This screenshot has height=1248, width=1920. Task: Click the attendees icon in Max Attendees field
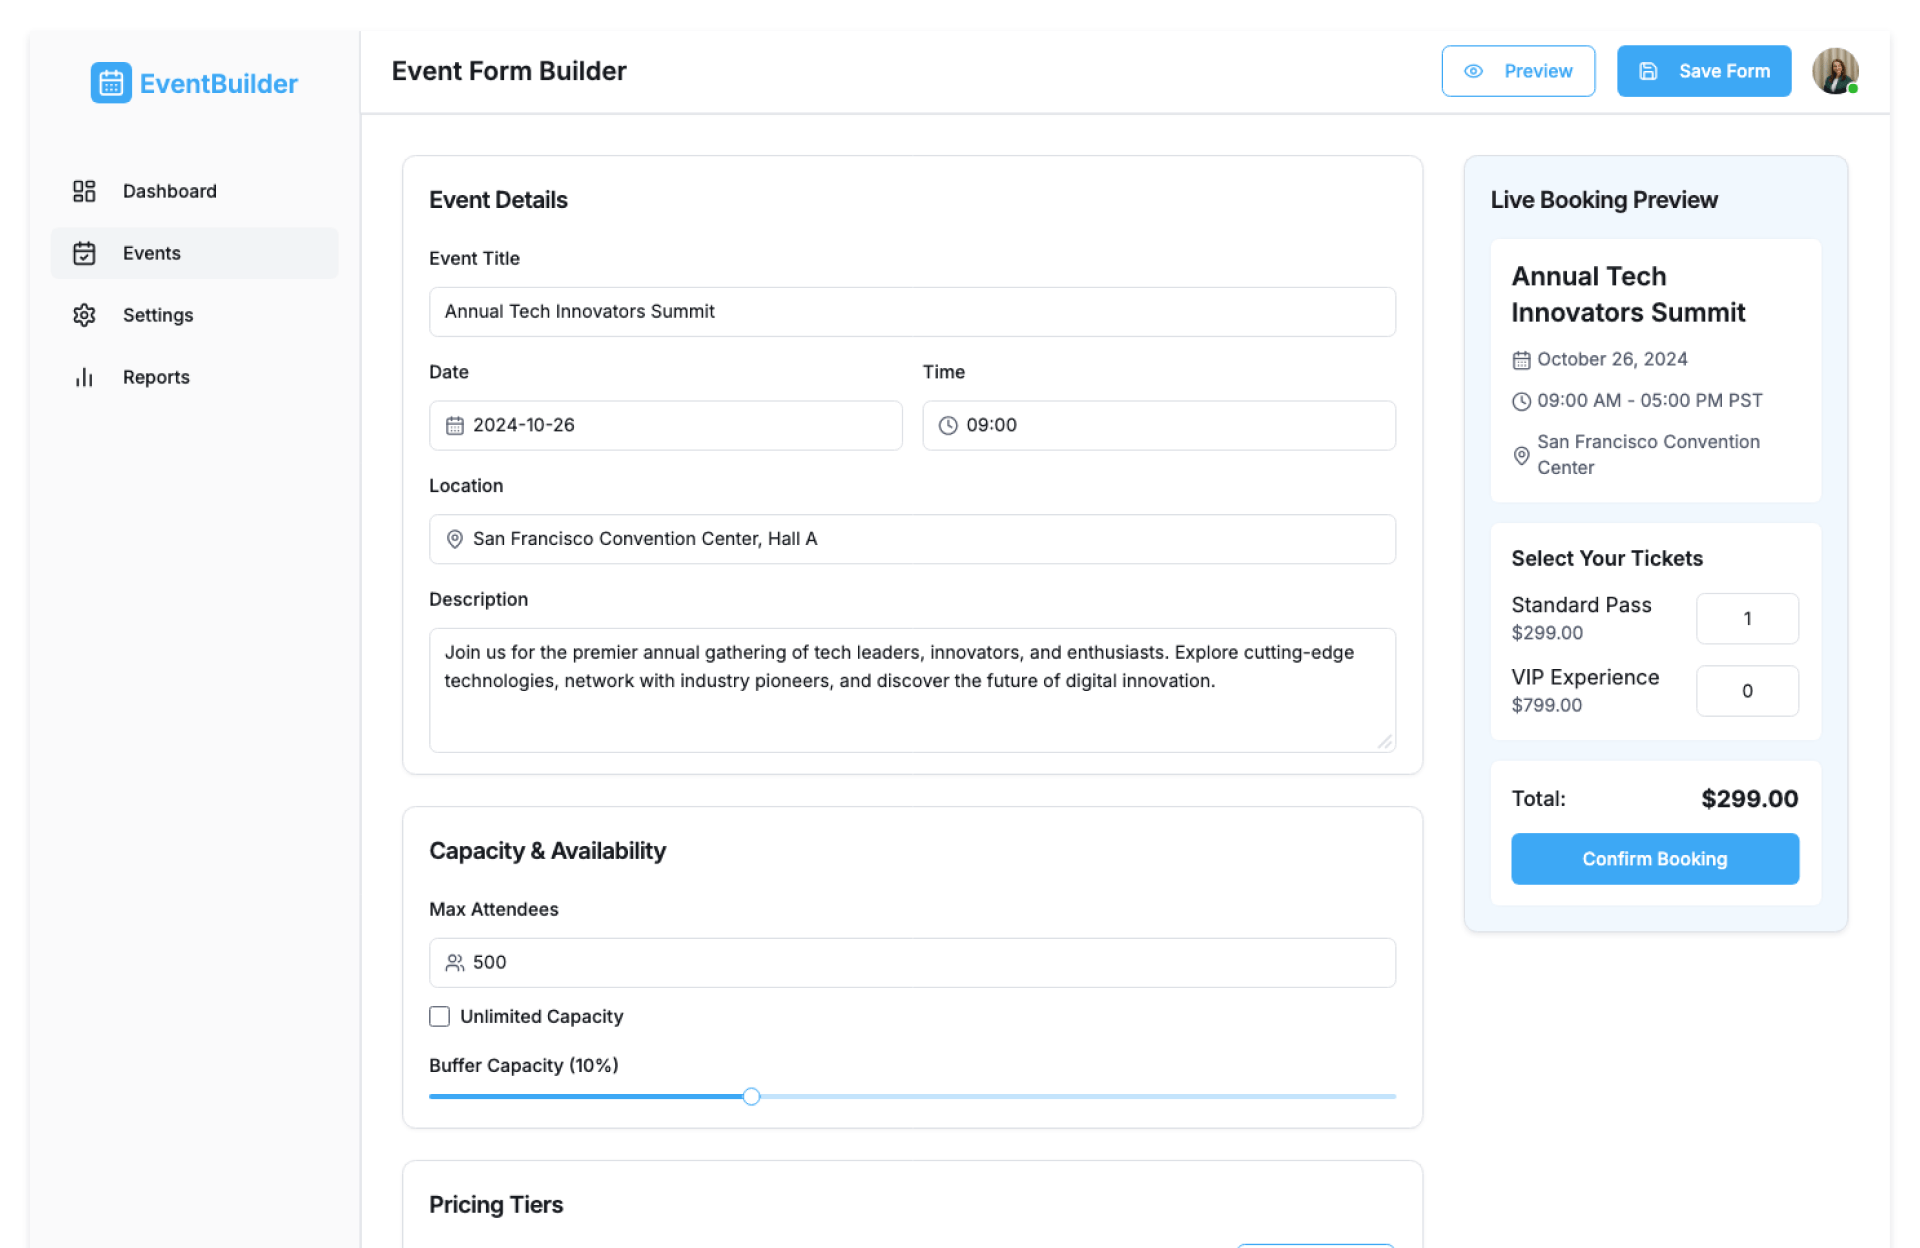pos(455,963)
